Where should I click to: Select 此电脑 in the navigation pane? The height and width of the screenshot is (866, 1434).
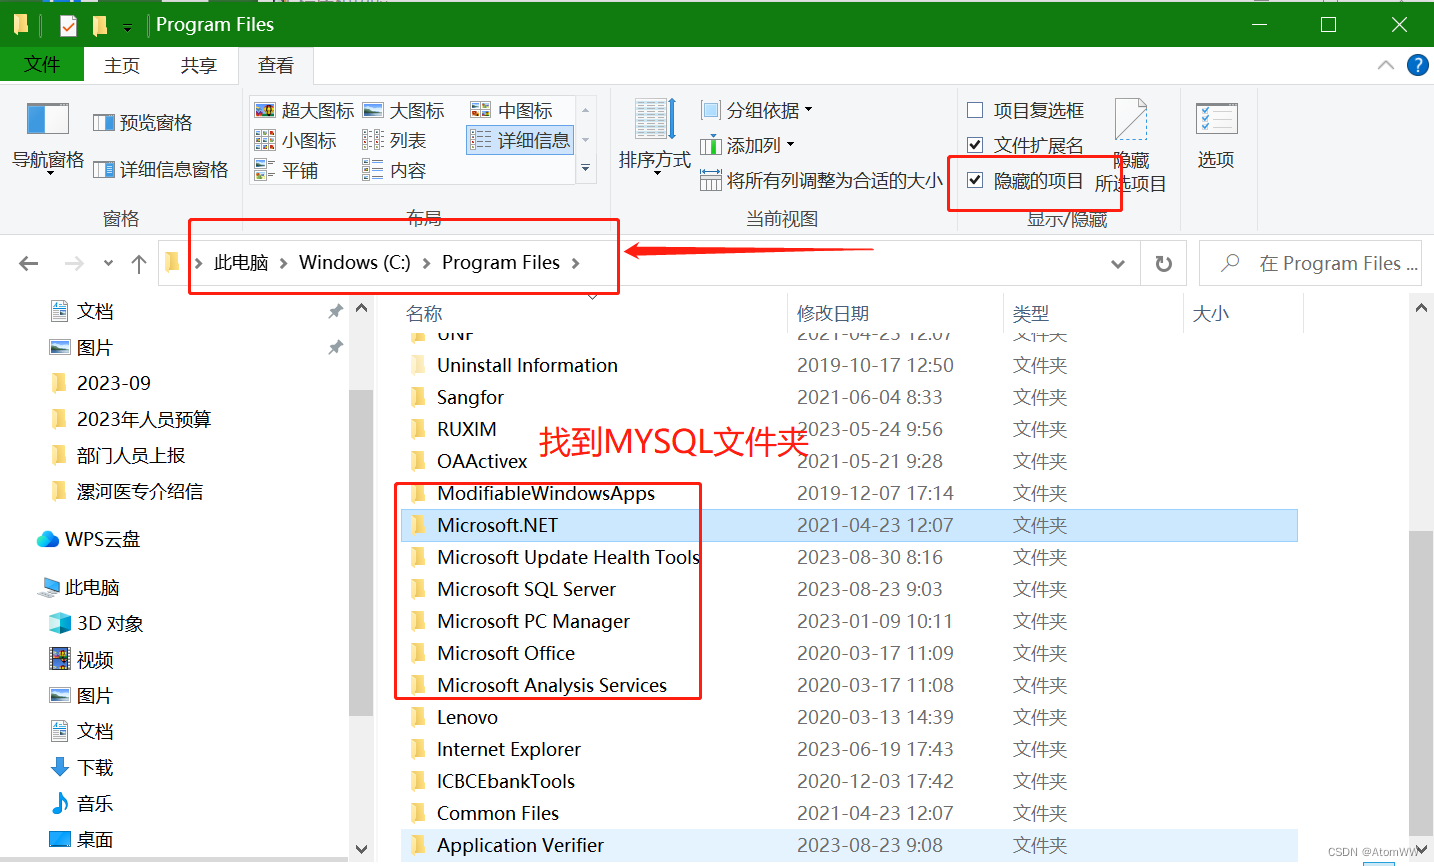(78, 587)
